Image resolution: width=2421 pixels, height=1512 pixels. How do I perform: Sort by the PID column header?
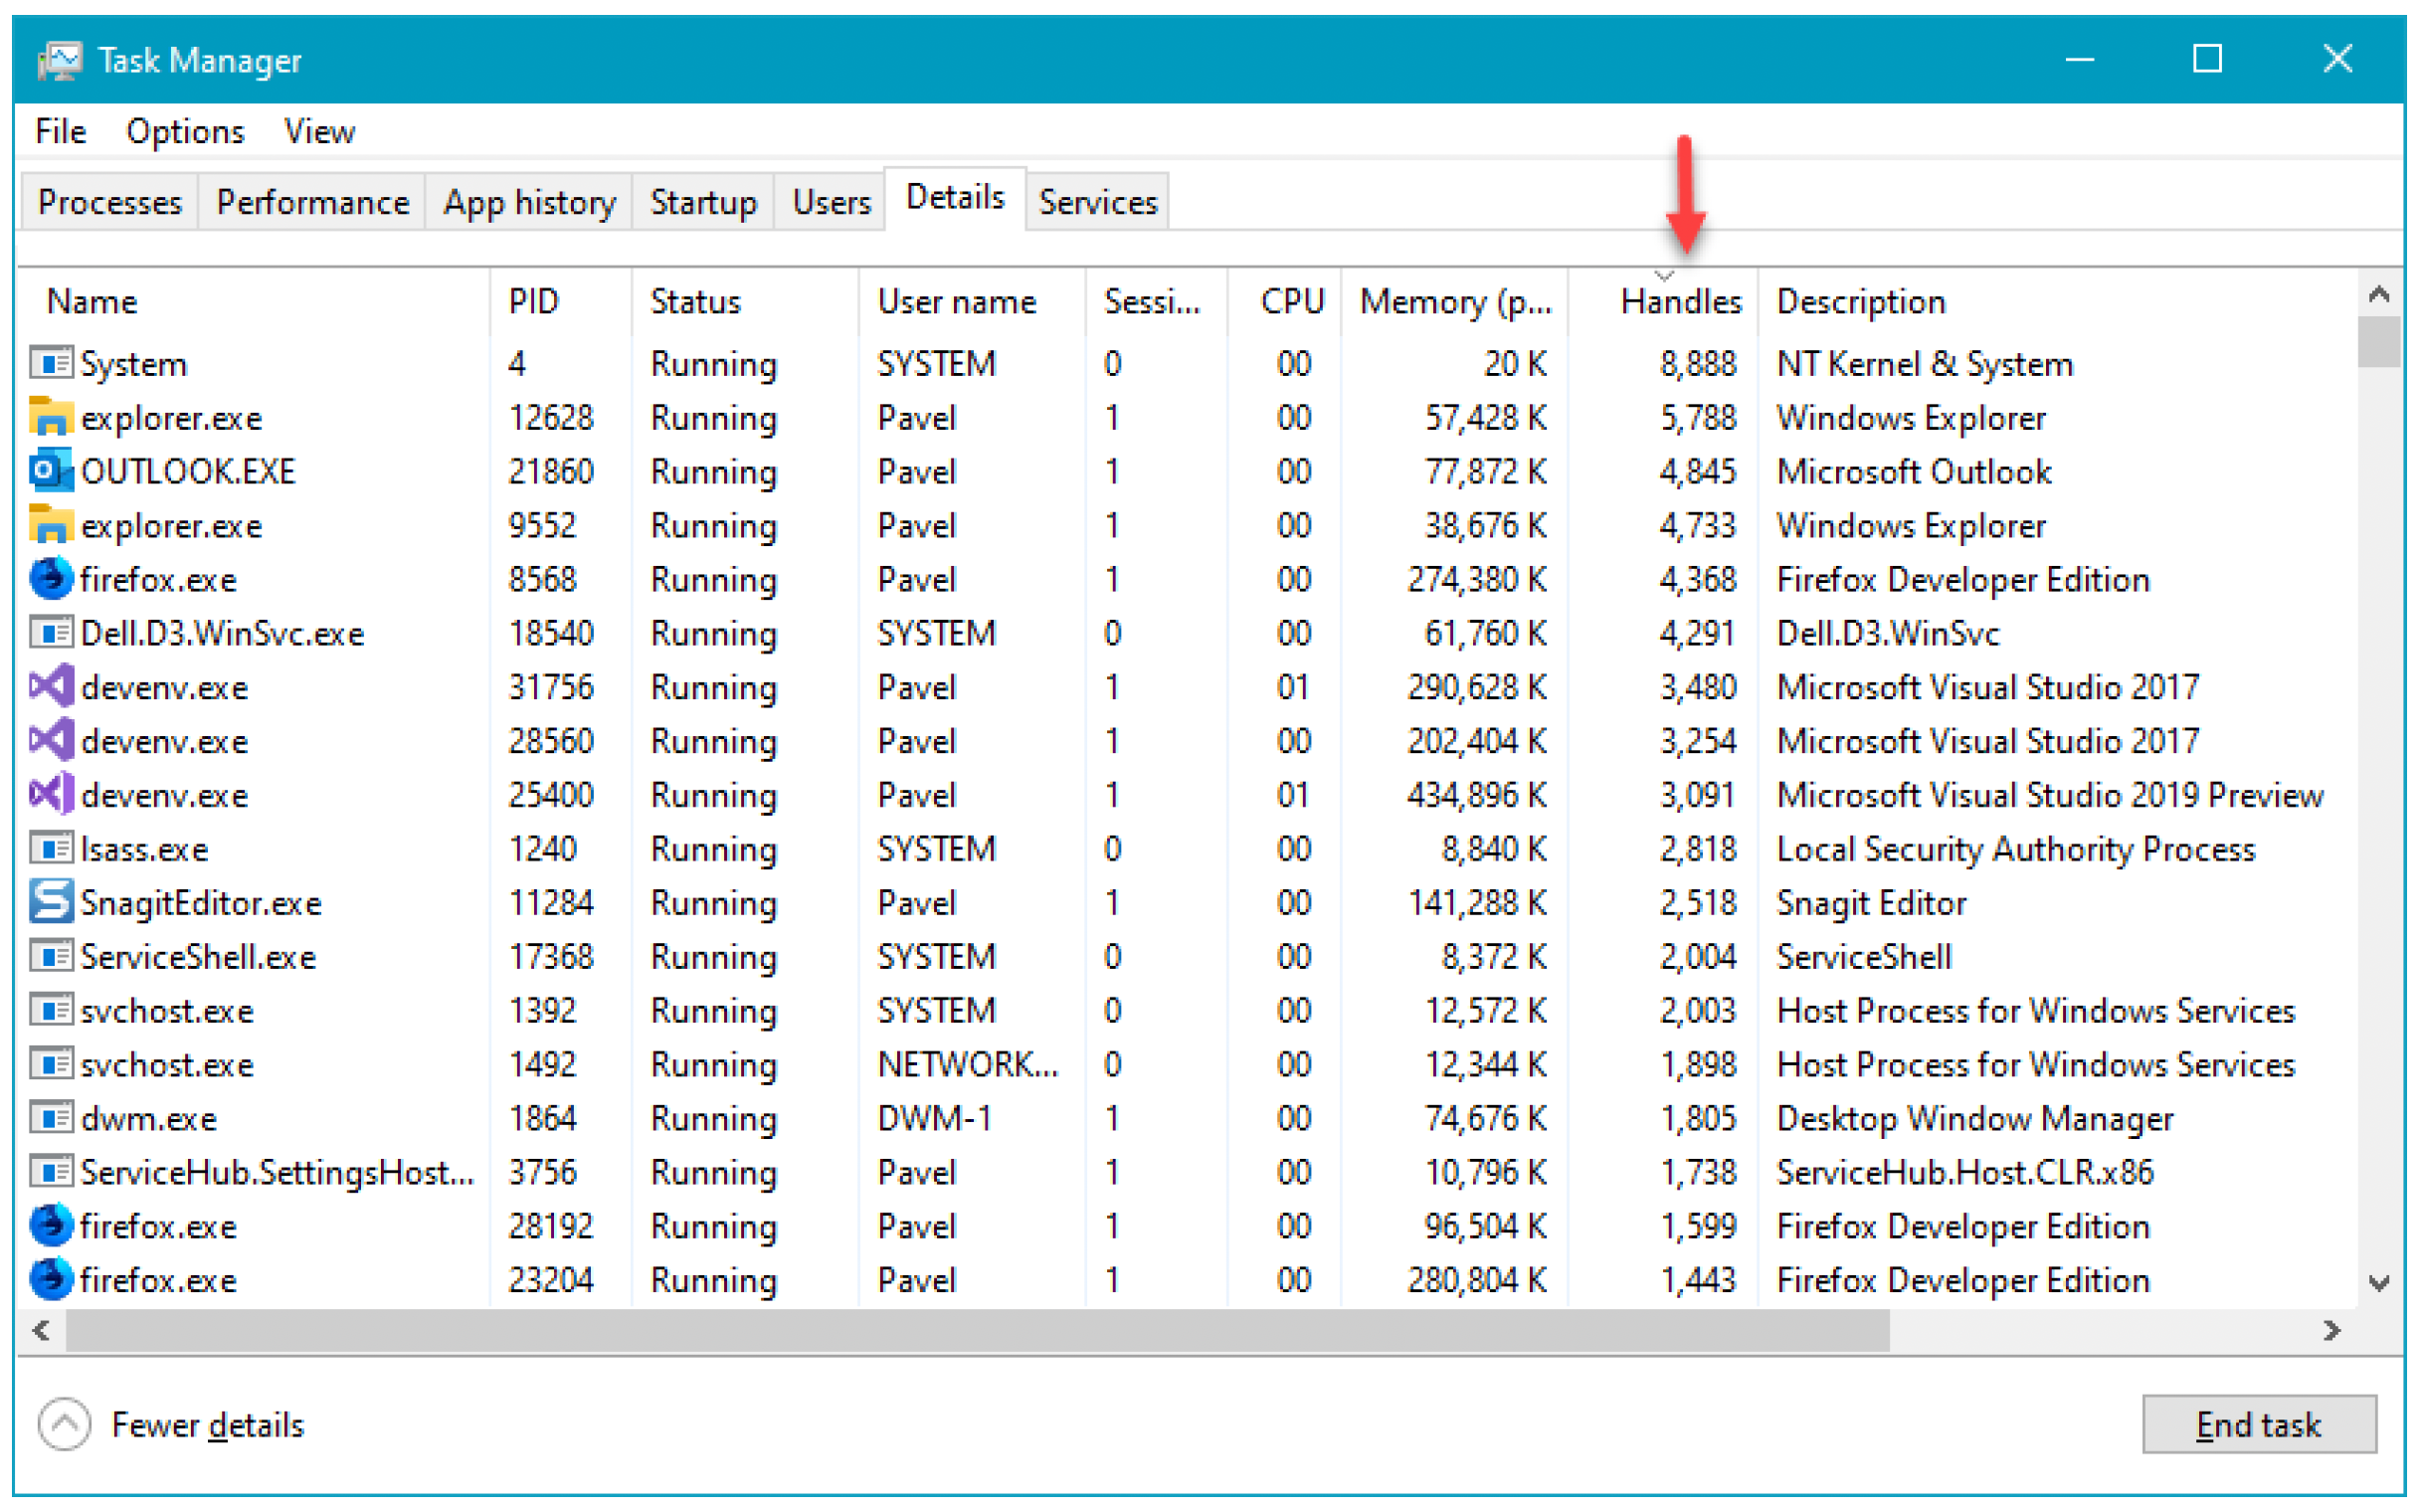pos(562,302)
